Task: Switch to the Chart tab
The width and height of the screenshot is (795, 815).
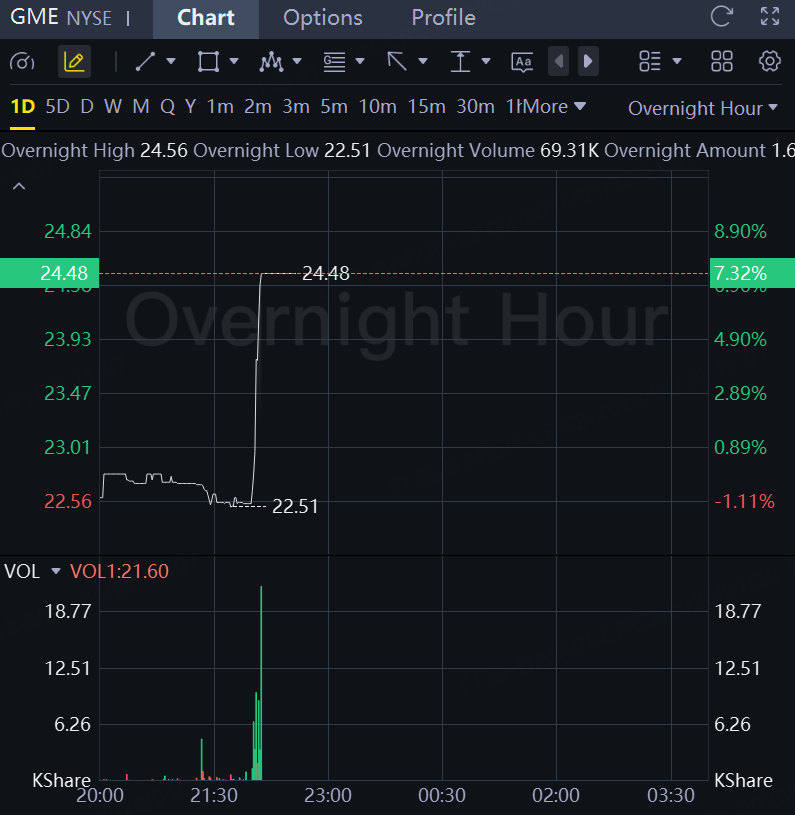Action: pos(206,18)
